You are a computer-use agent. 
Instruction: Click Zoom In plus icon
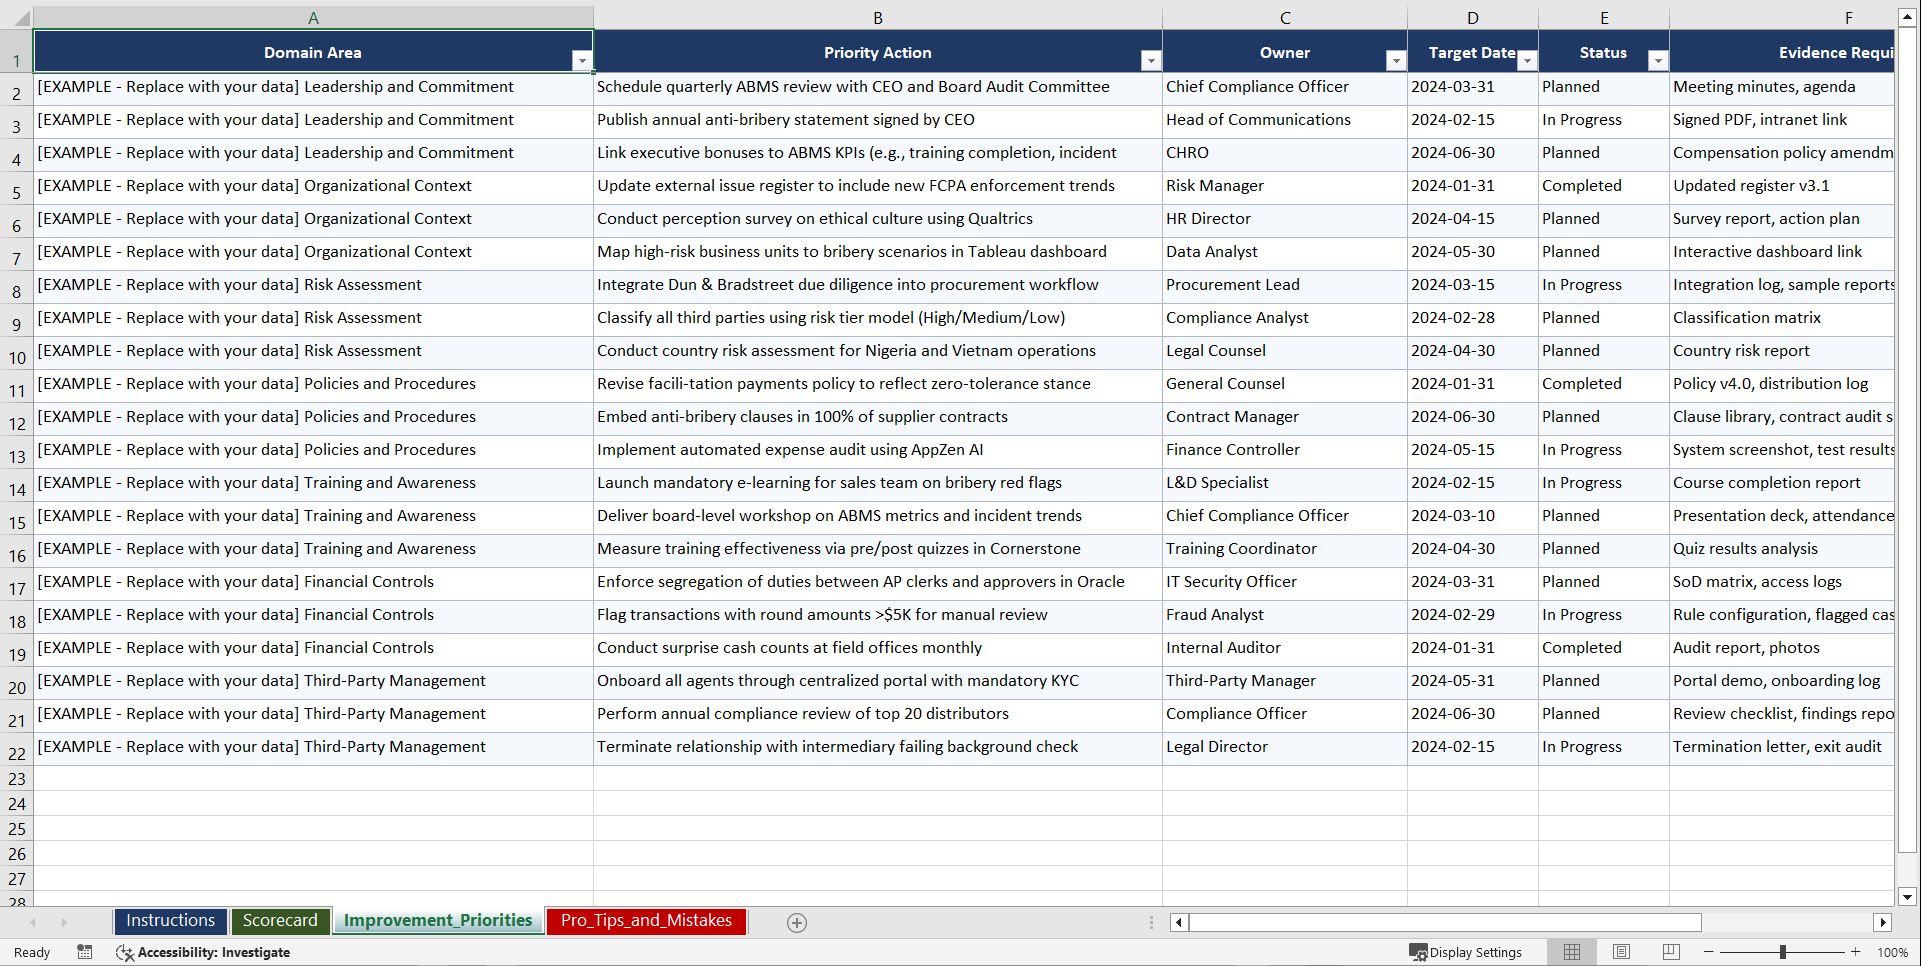1856,952
